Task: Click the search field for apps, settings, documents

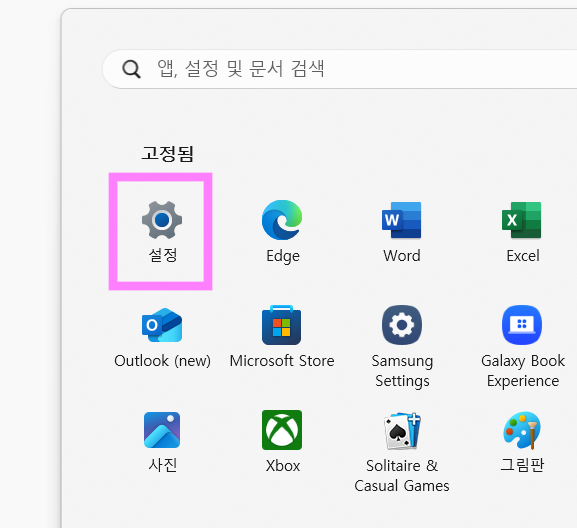Action: point(340,69)
